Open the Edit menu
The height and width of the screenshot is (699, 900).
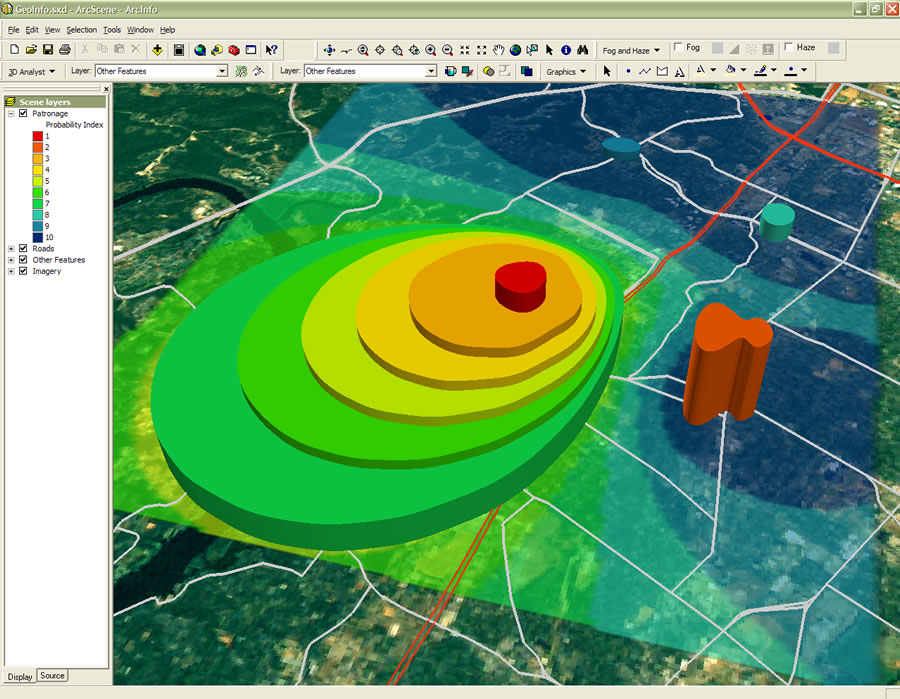pyautogui.click(x=32, y=30)
